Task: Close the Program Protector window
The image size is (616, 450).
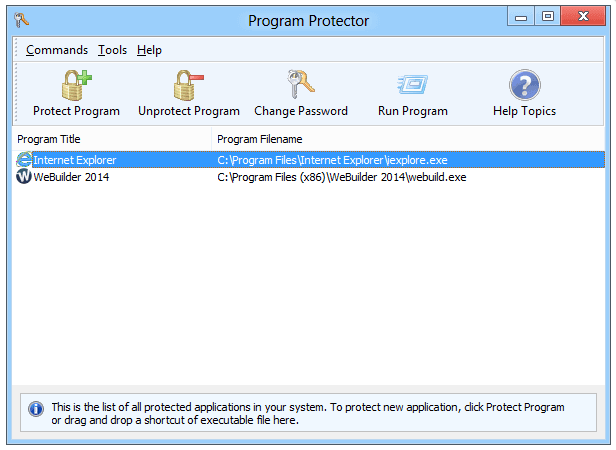Action: click(x=583, y=17)
